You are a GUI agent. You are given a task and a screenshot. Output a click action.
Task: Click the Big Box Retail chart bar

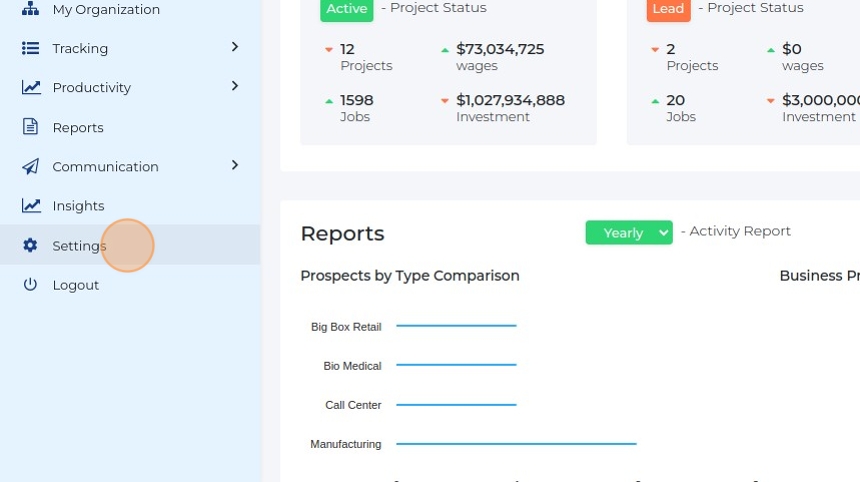456,326
